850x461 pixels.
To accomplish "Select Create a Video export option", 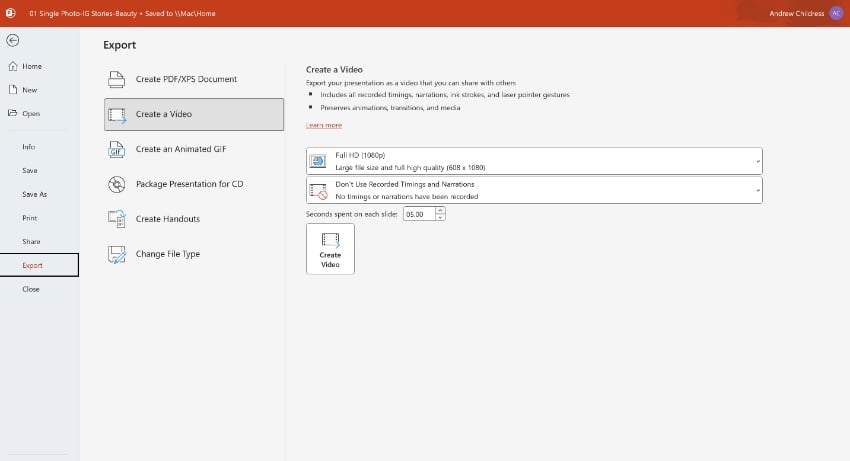I will 194,114.
